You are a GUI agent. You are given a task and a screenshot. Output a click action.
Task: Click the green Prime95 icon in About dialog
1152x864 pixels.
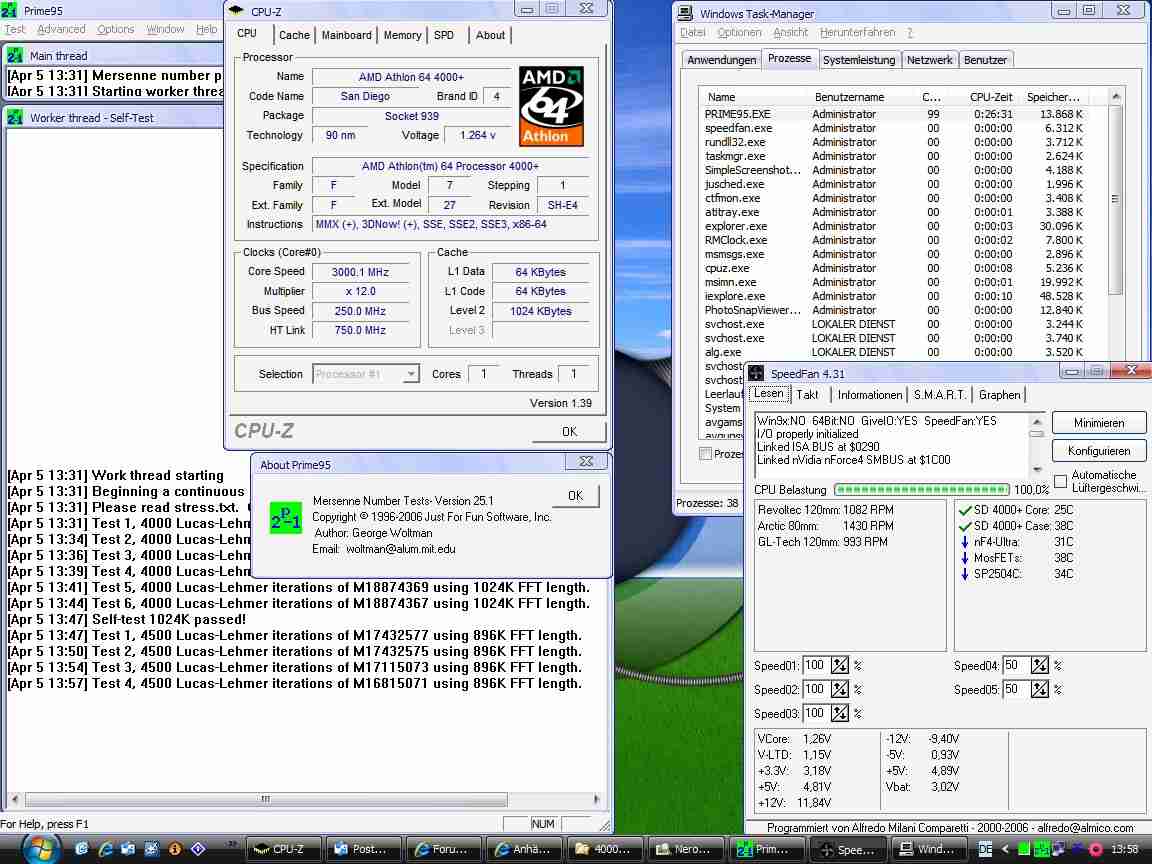tap(286, 517)
